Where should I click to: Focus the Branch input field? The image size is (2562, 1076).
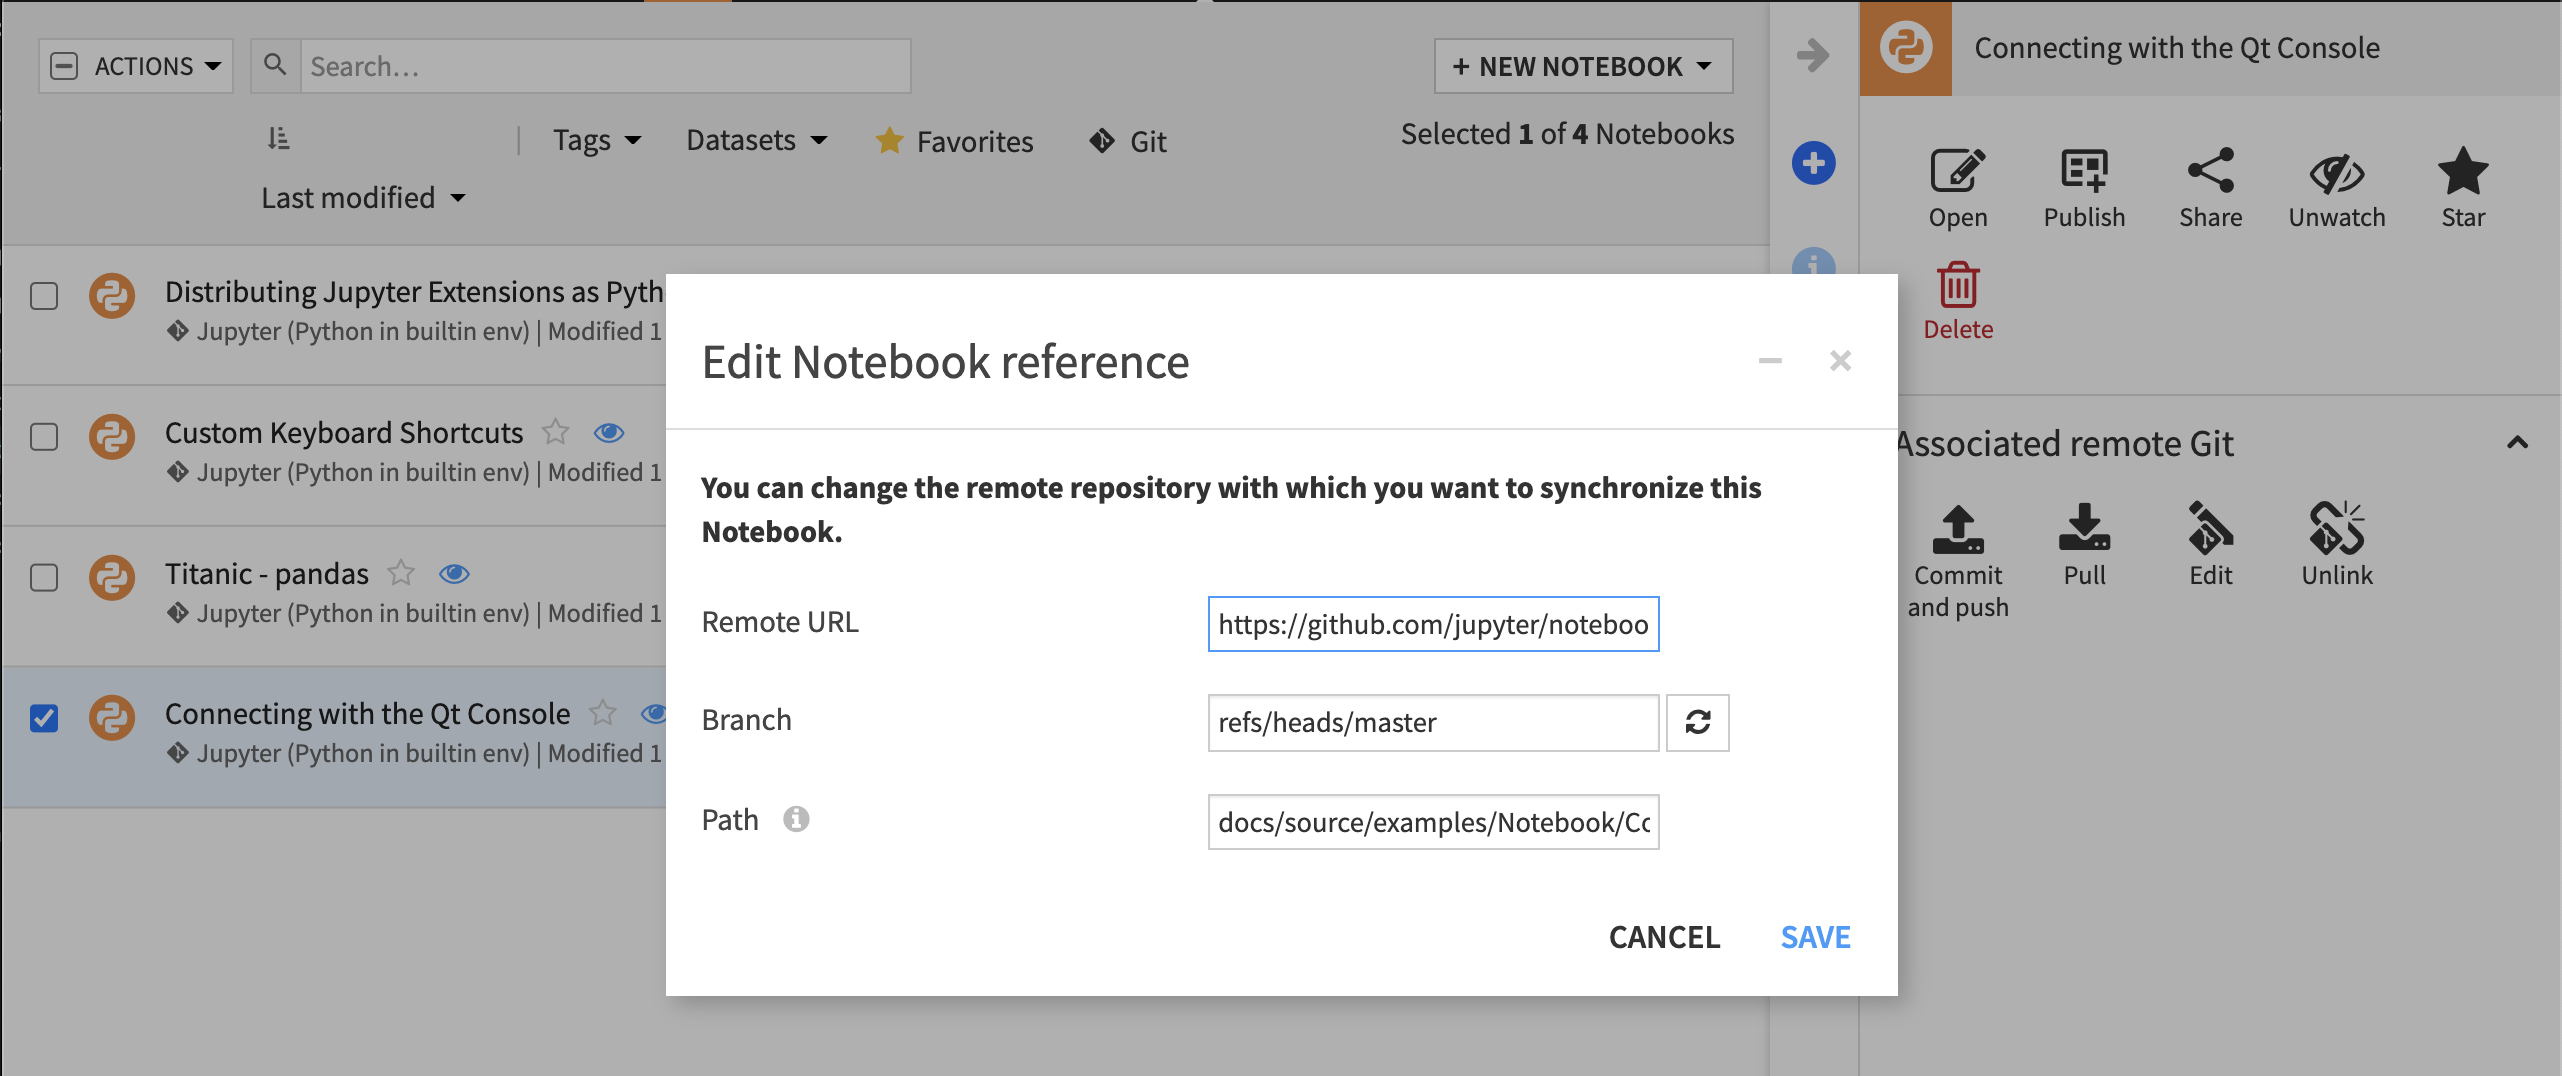point(1433,722)
